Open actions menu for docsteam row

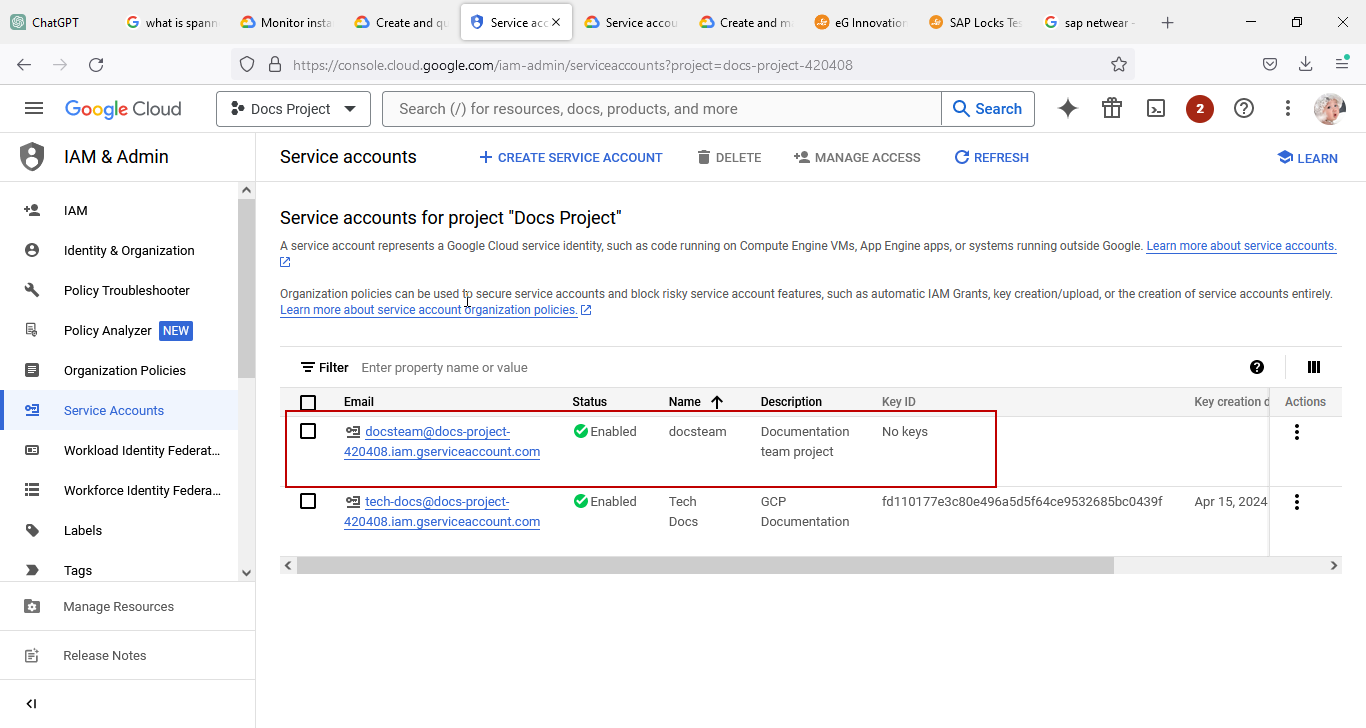point(1297,432)
